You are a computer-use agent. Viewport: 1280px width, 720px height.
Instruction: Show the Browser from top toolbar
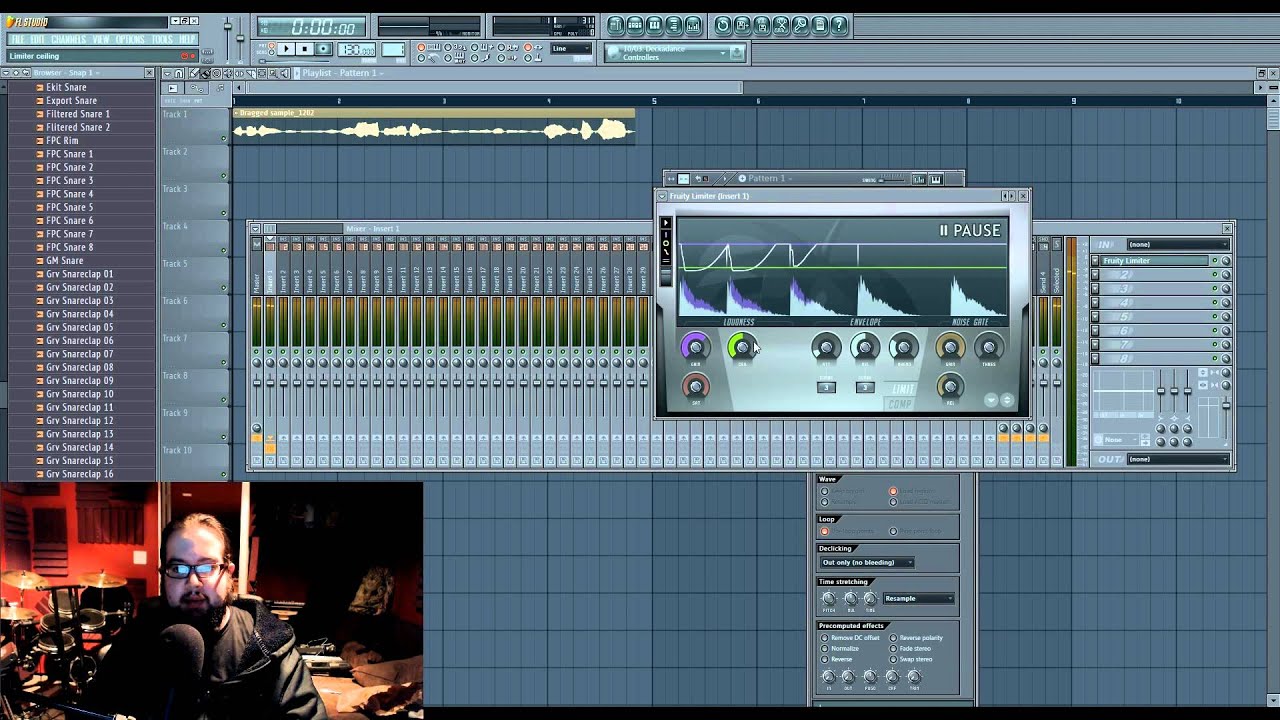pos(674,25)
